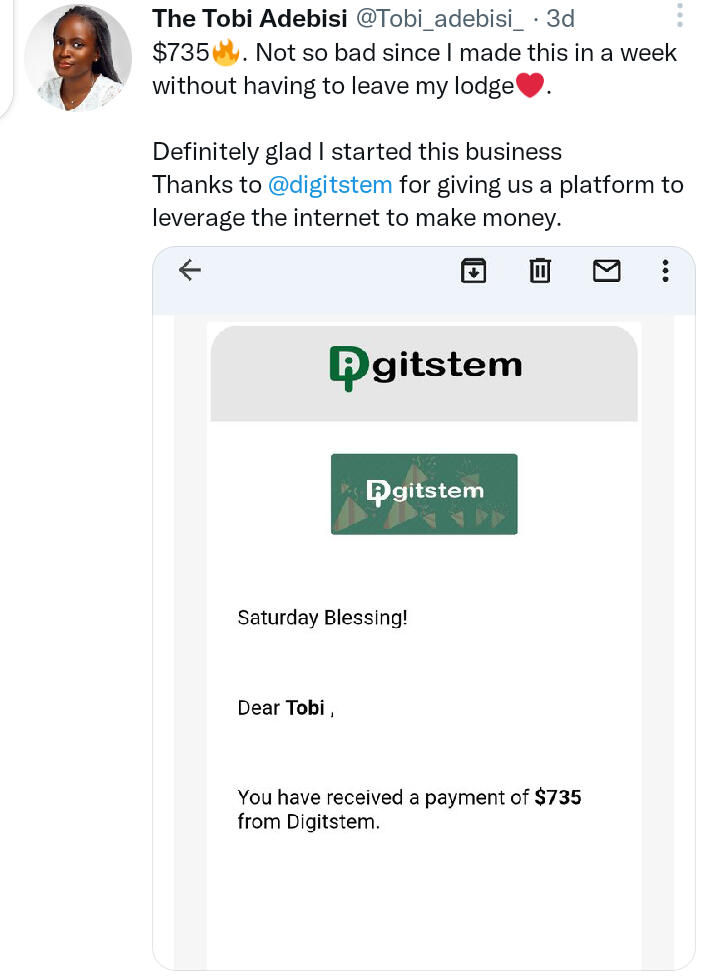720x978 pixels.
Task: Open the email's vertical three-dot menu
Action: click(665, 270)
